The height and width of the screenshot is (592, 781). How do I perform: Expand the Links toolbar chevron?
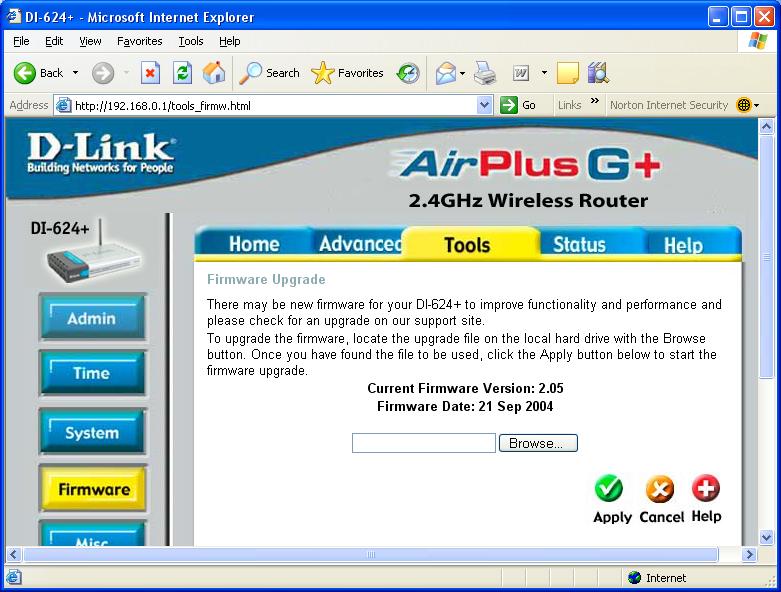point(594,101)
